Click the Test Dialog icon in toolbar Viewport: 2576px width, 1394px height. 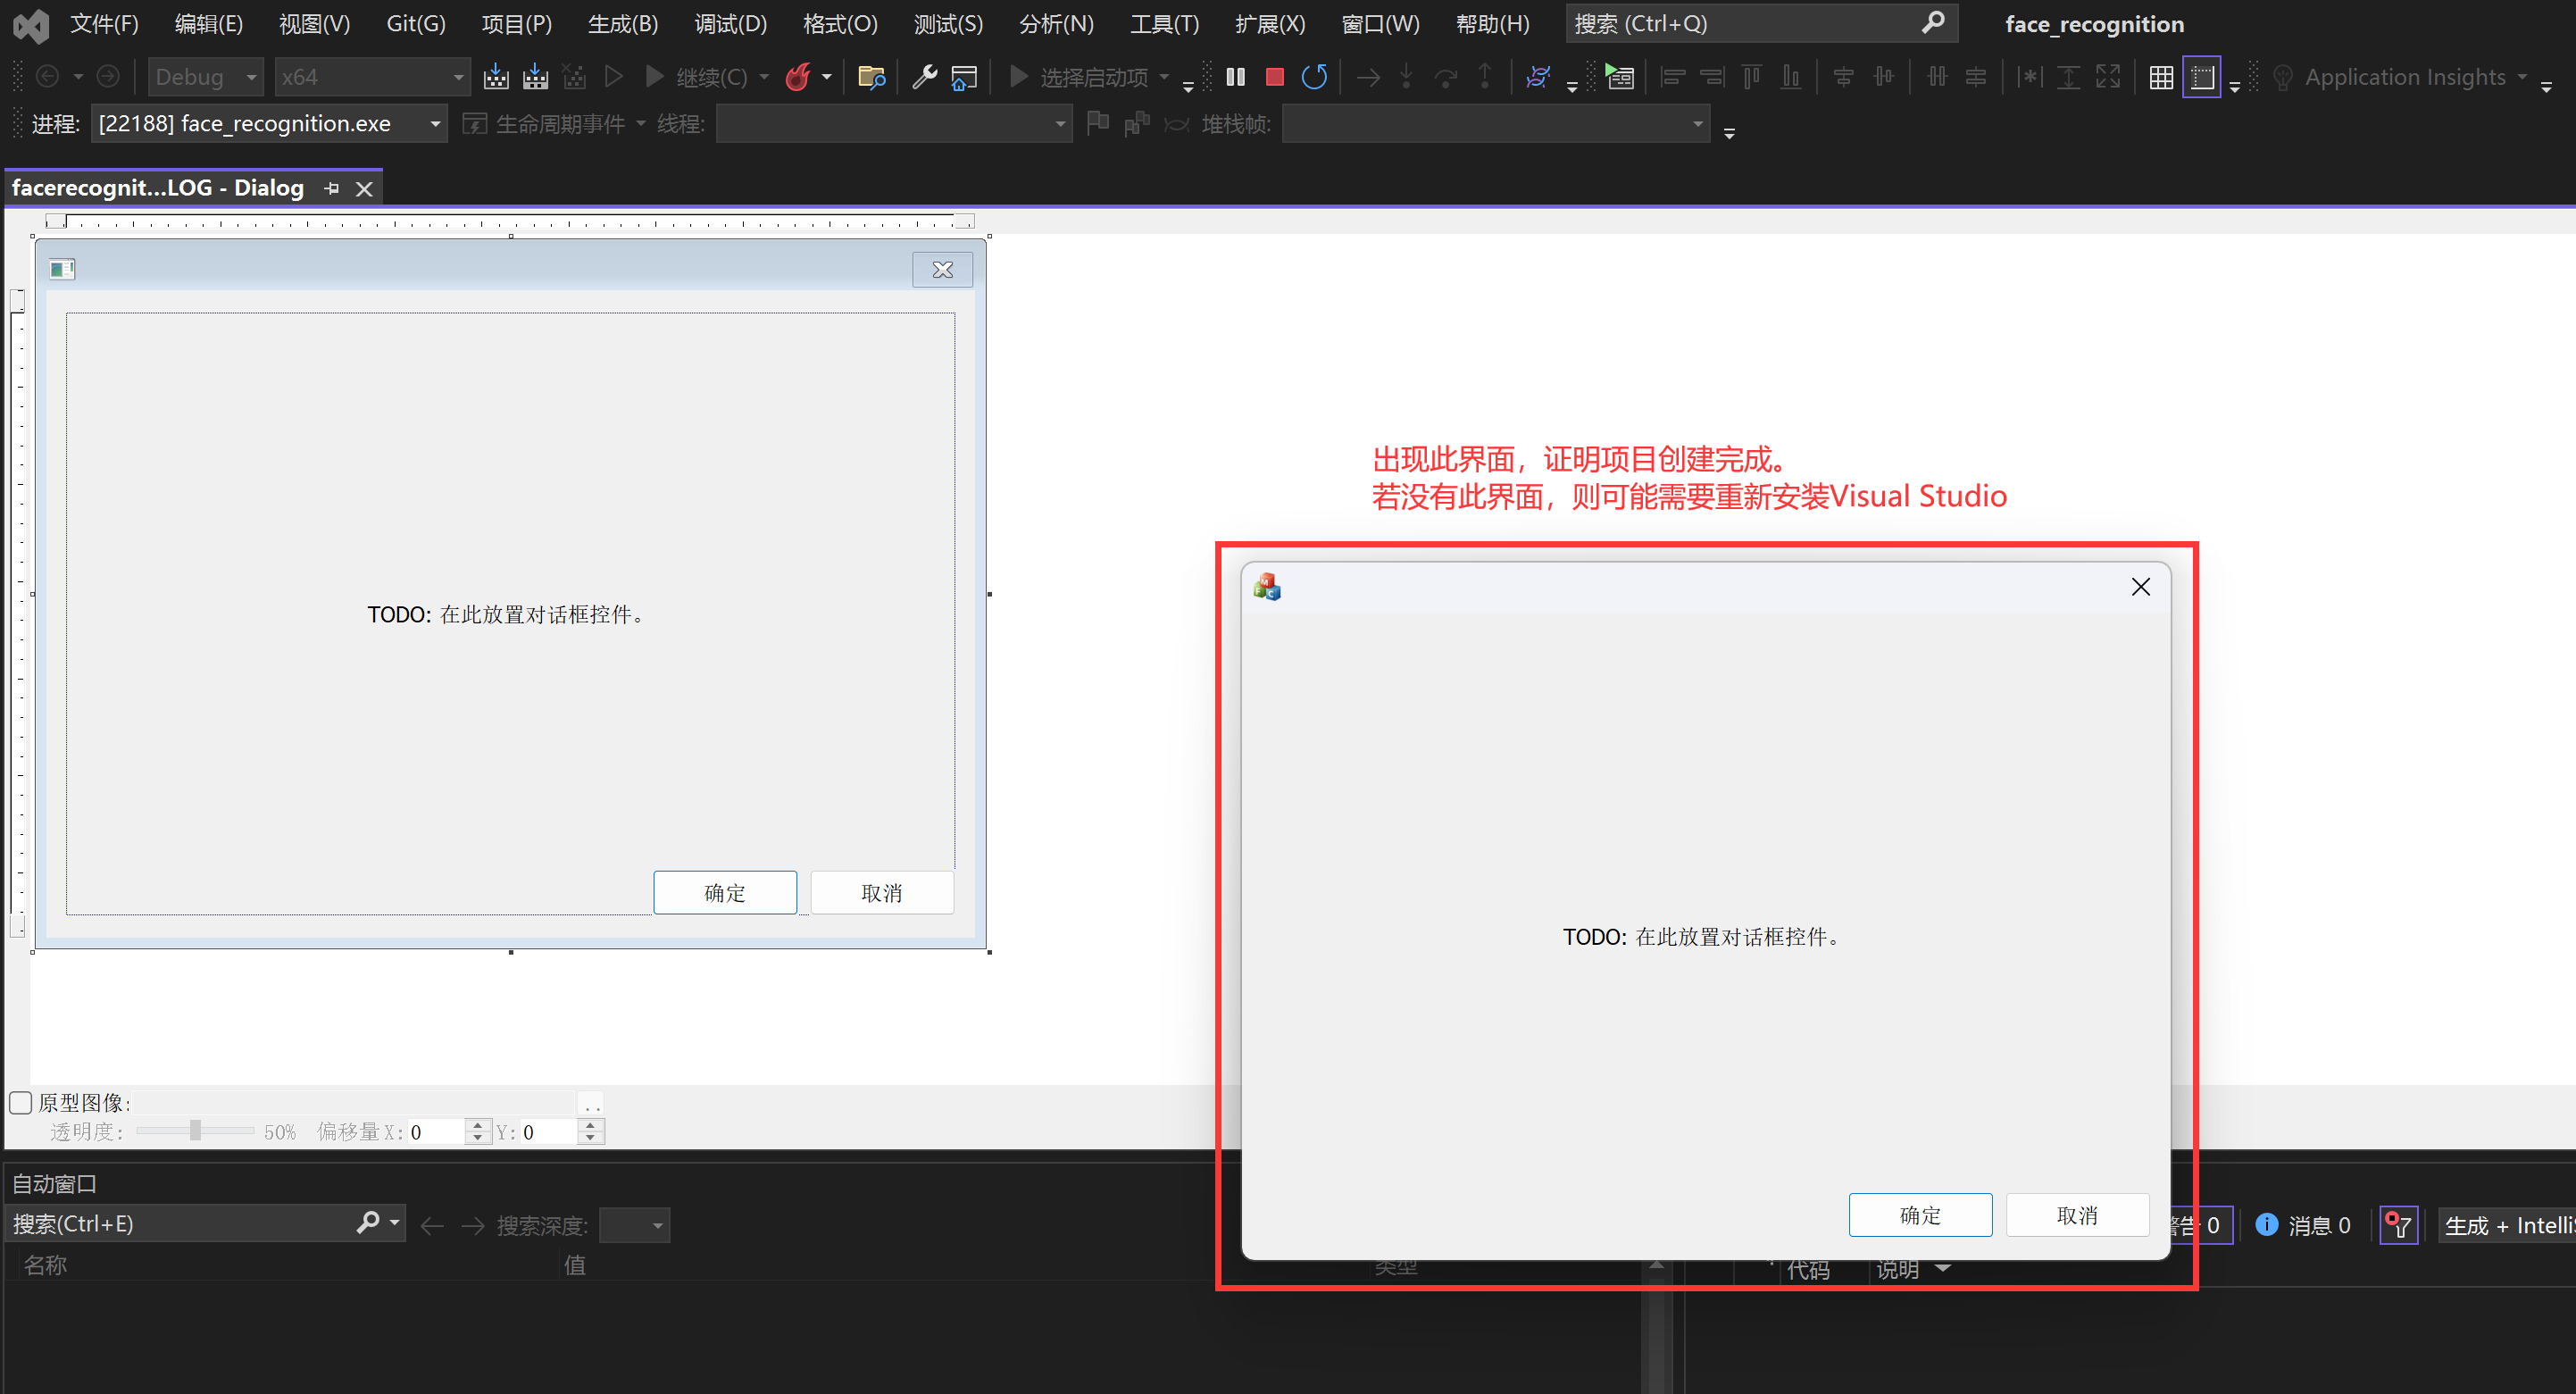1618,77
